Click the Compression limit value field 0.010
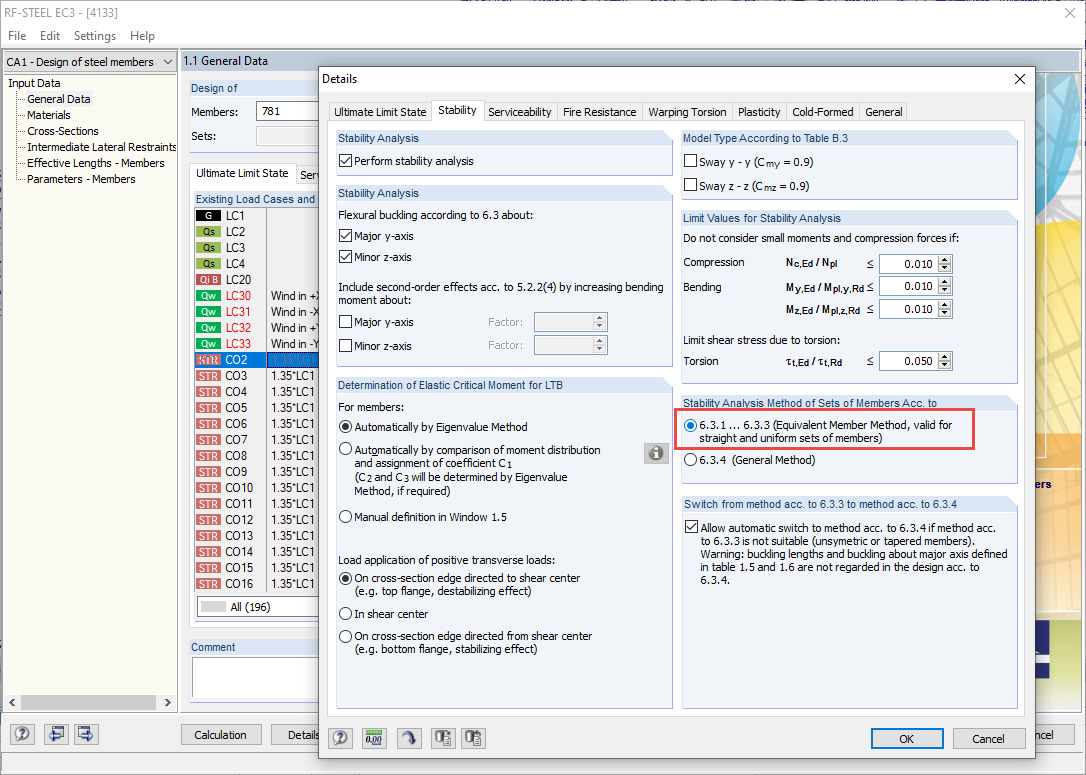 [x=909, y=264]
